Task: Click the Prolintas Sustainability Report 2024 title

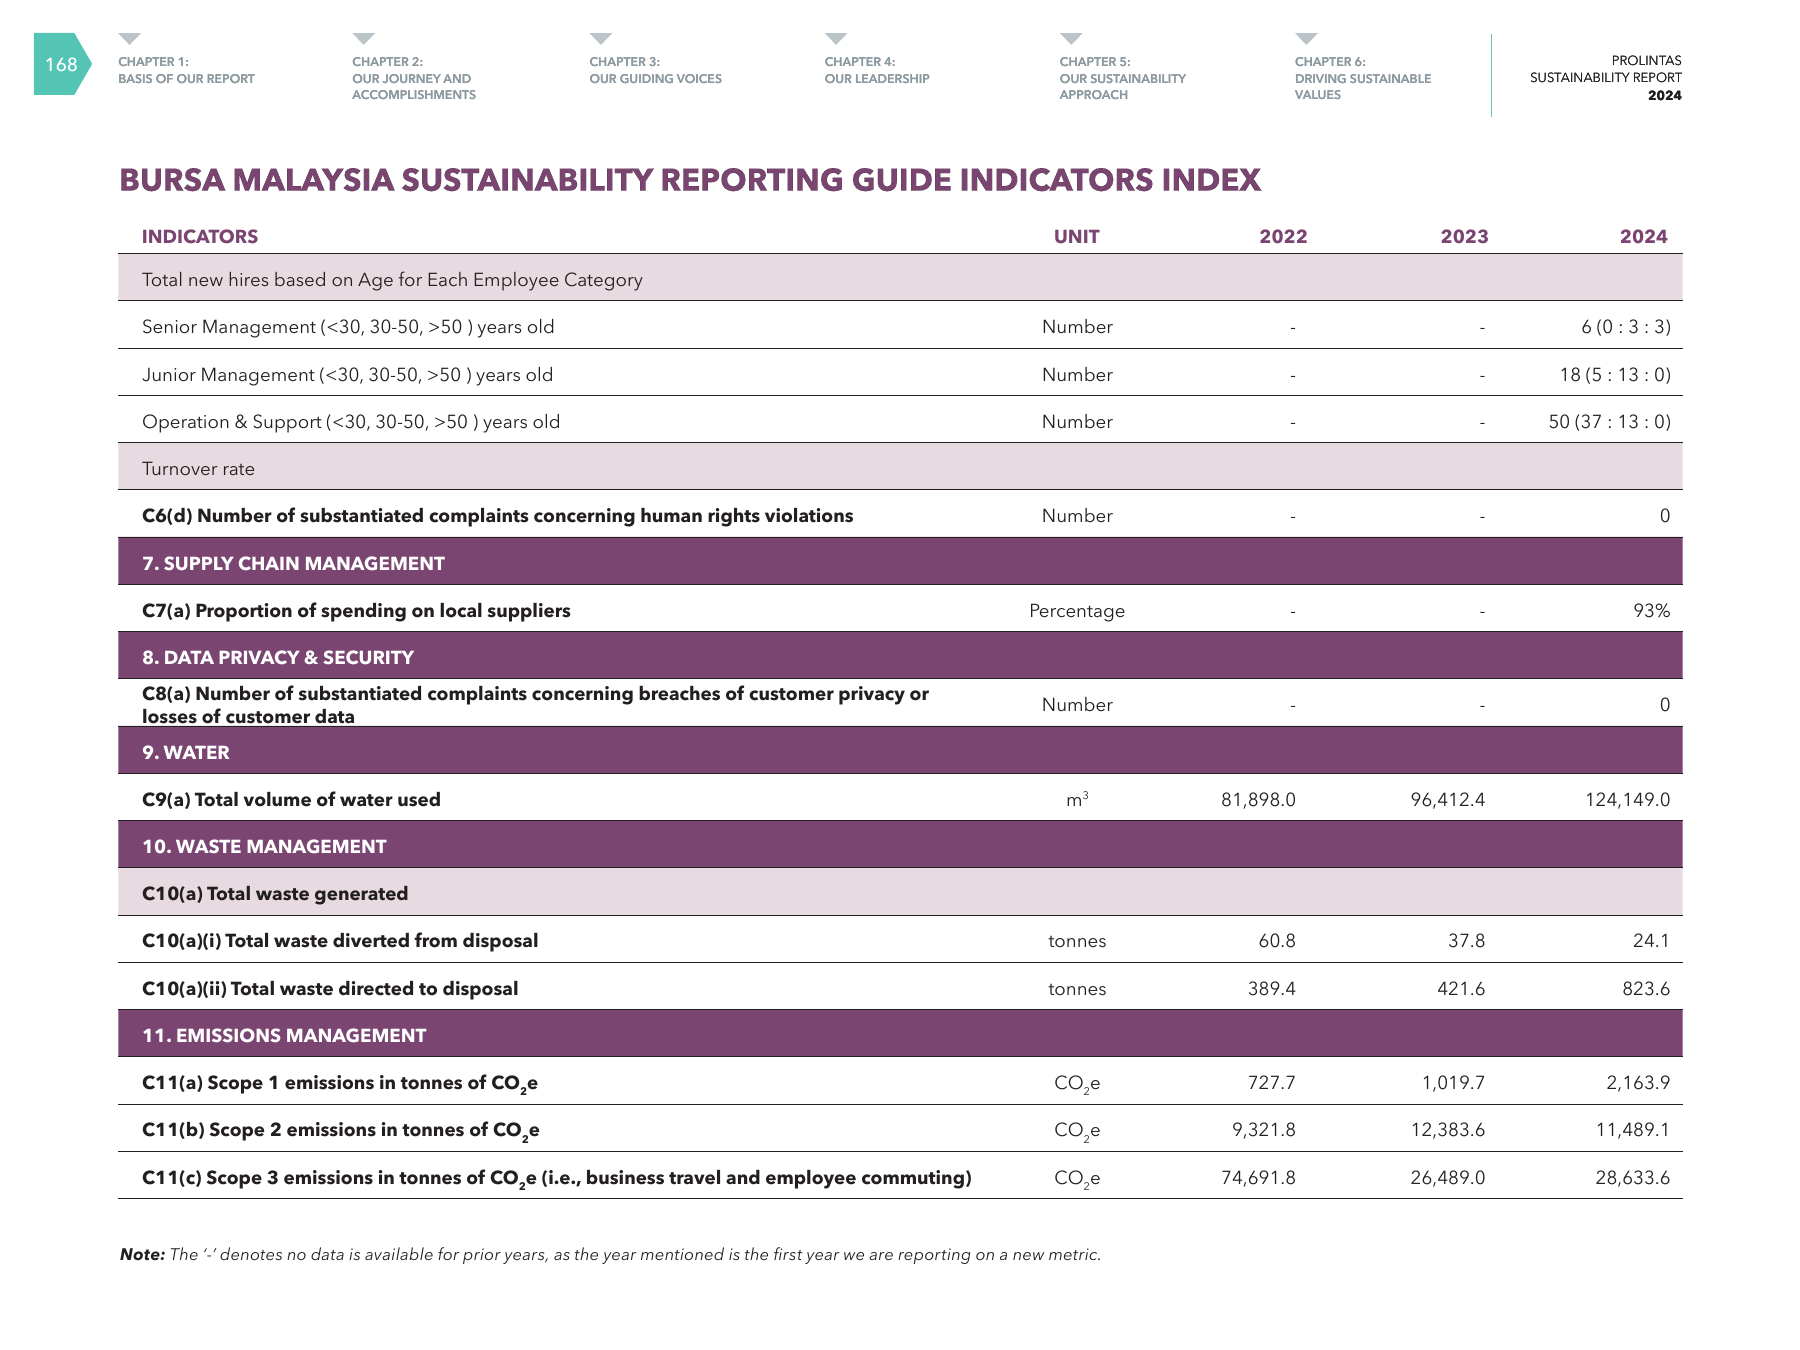Action: (x=1605, y=78)
